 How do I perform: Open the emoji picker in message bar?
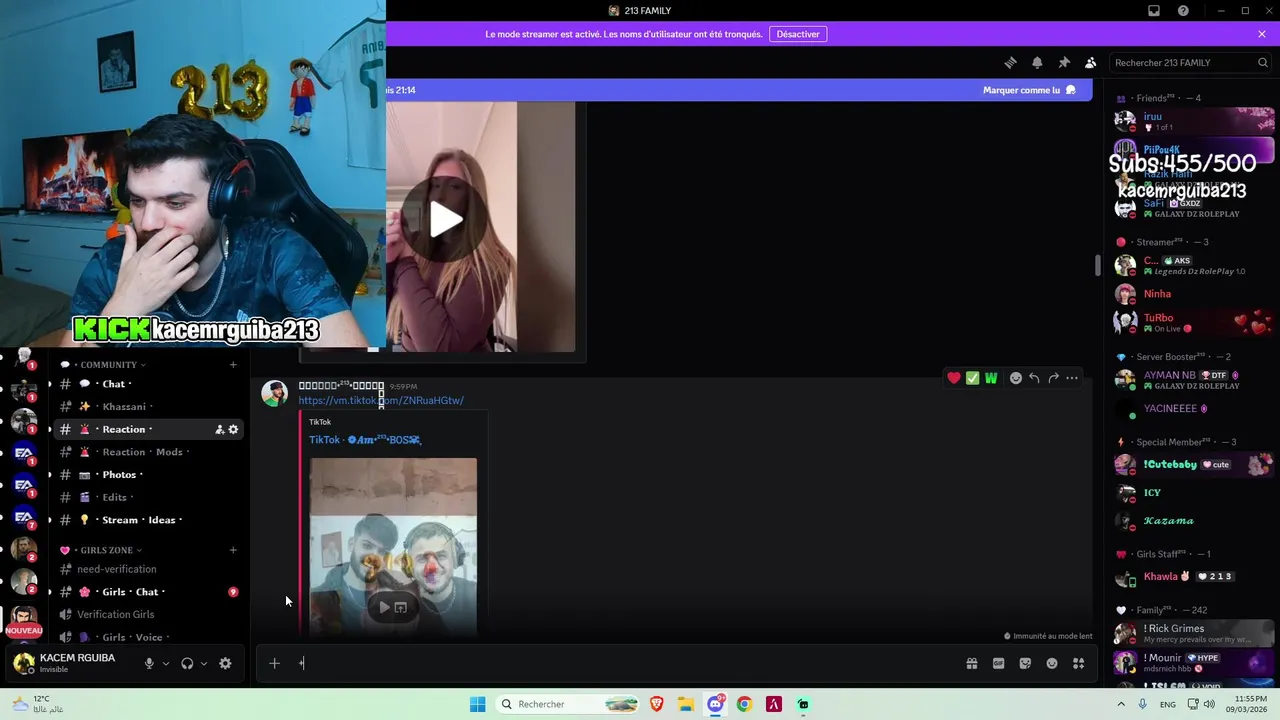click(1052, 663)
